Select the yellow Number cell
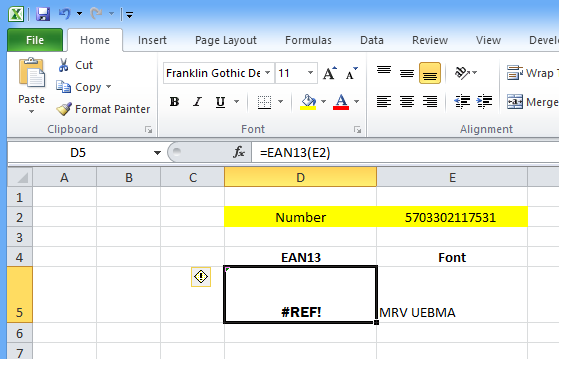 [300, 217]
